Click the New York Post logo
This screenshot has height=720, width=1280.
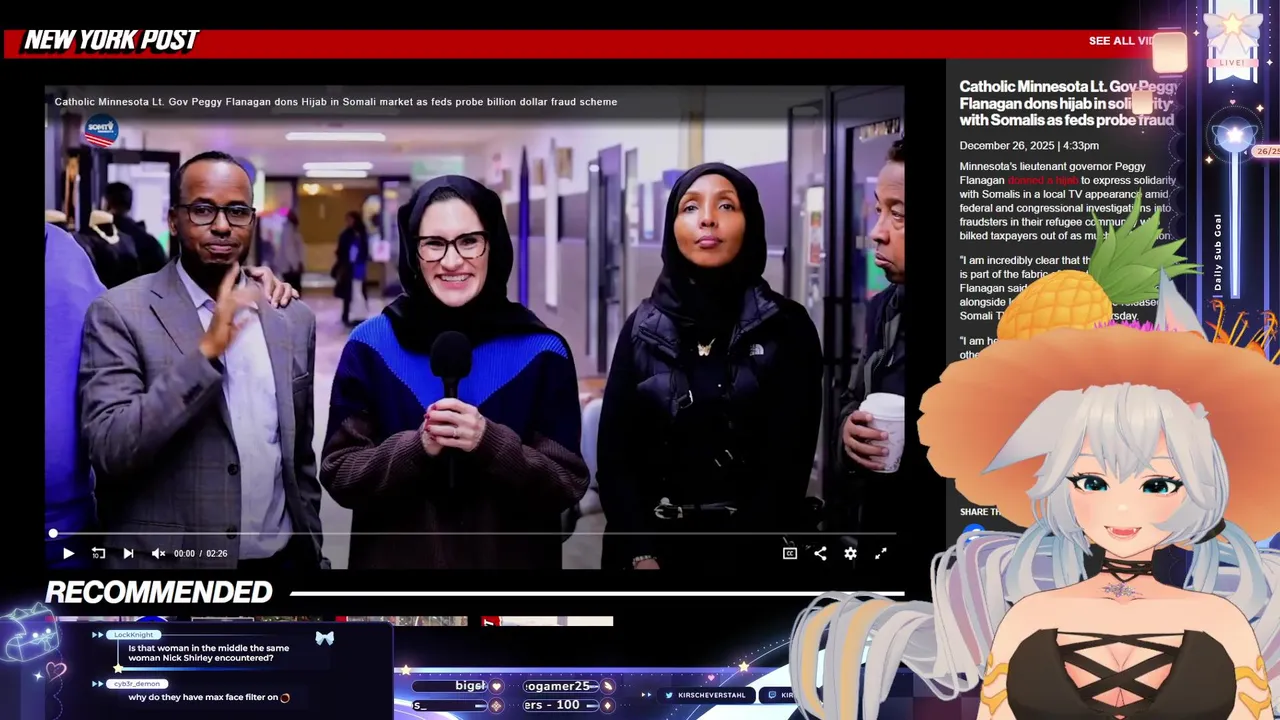(x=111, y=41)
